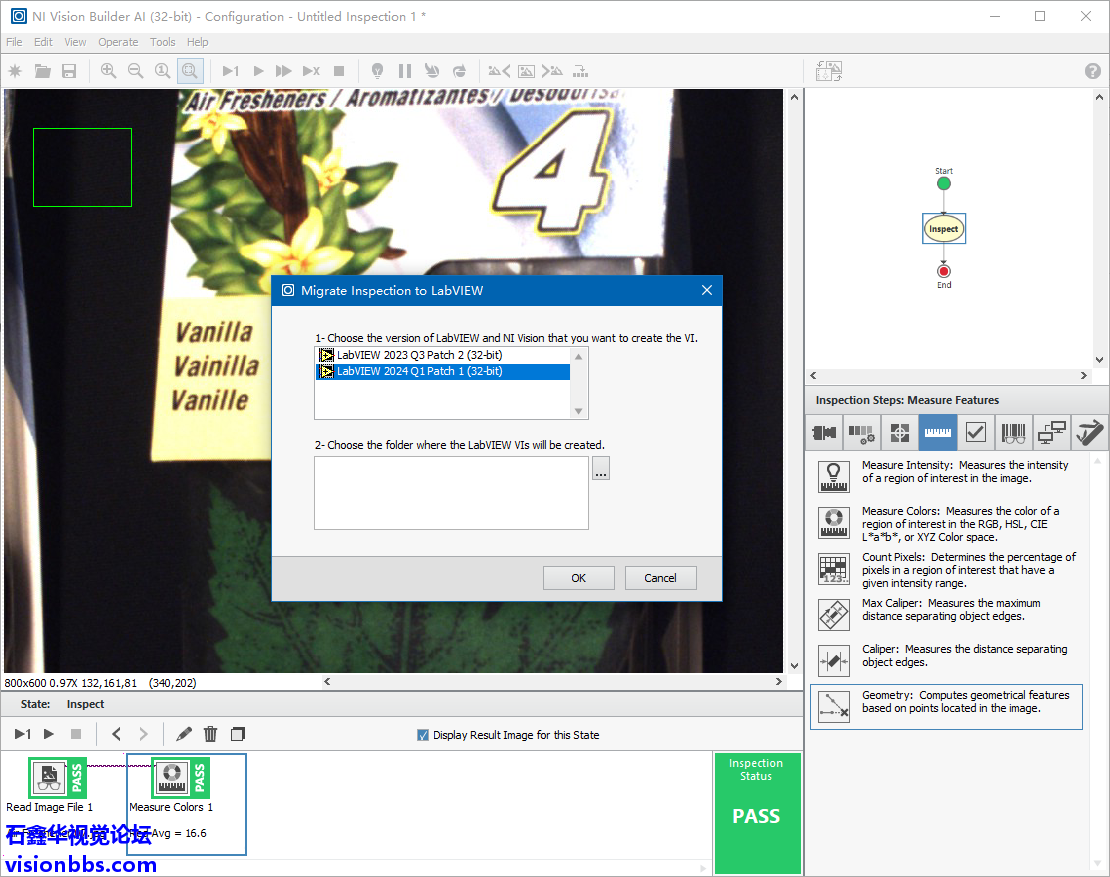Open the Tools menu
Screen dimensions: 1110x877
(162, 42)
